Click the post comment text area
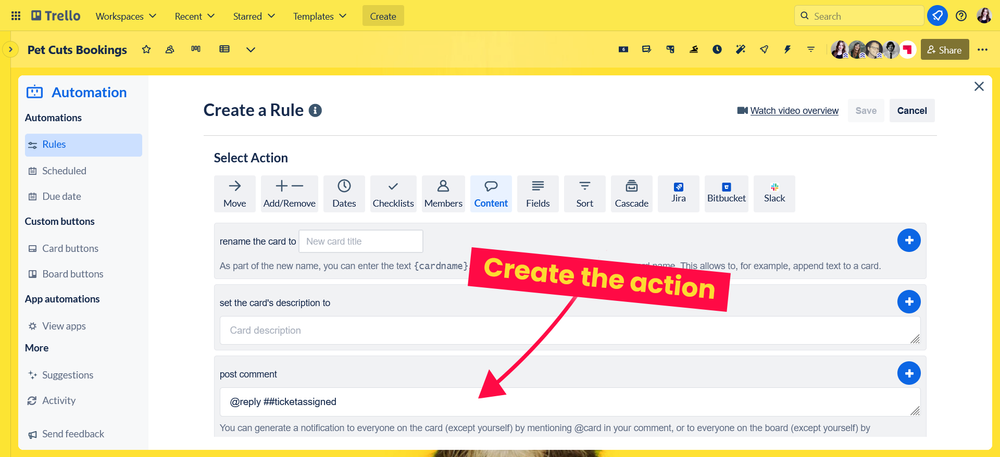 coord(570,402)
